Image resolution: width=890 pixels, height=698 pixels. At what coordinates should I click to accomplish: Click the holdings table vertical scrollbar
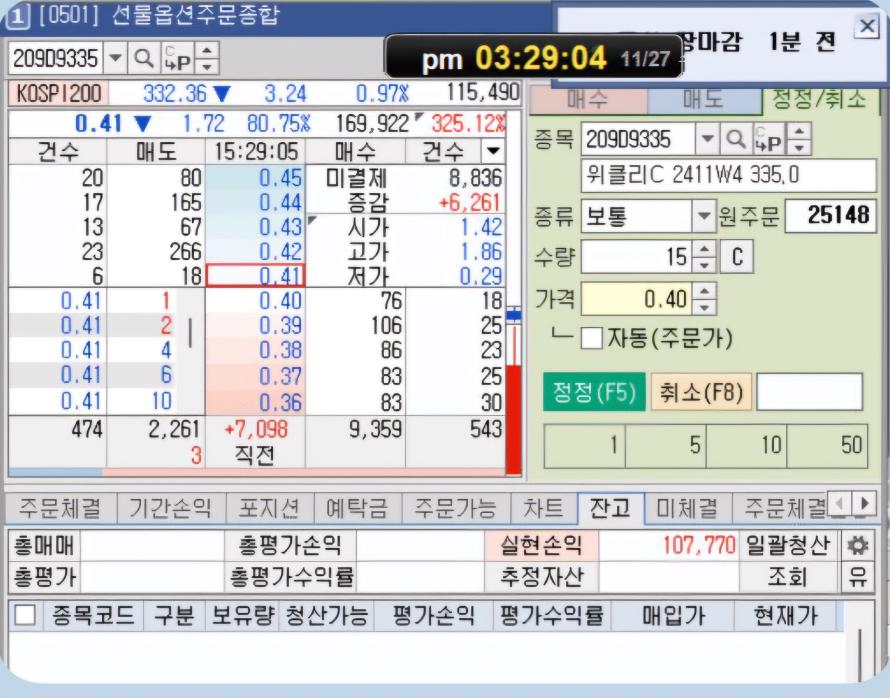point(860,653)
